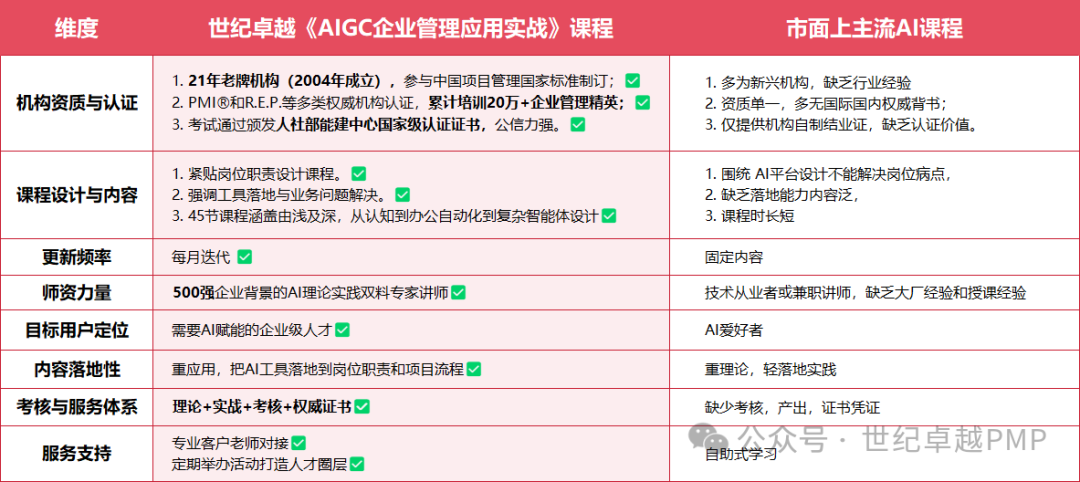This screenshot has width=1080, height=482.
Task: Select the 维度 column header
Action: pyautogui.click(x=76, y=28)
